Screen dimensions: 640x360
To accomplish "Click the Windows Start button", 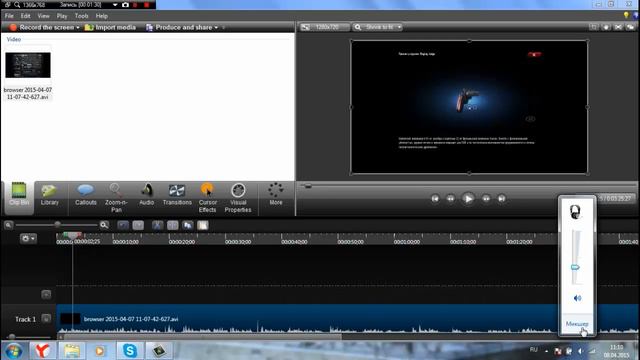I will click(13, 351).
